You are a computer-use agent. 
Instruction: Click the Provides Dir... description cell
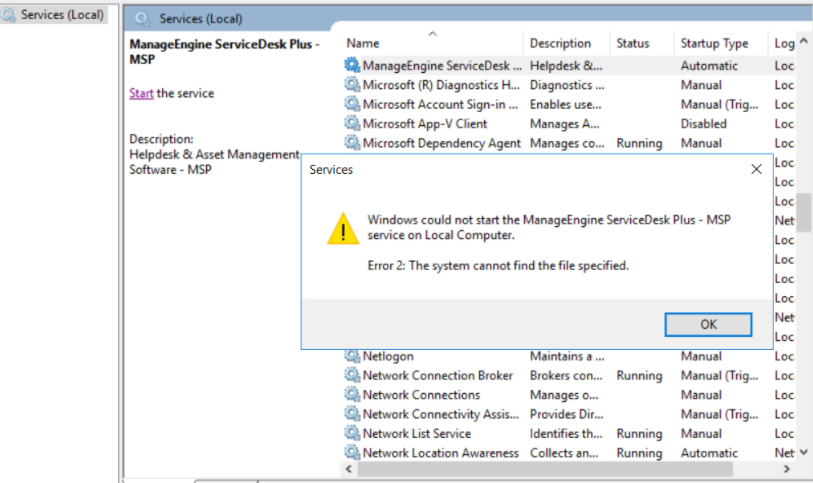coord(566,414)
